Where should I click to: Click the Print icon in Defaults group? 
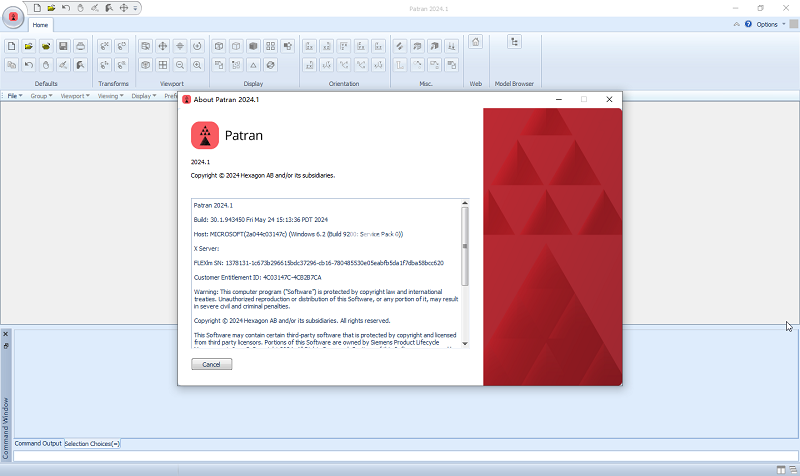pyautogui.click(x=80, y=46)
